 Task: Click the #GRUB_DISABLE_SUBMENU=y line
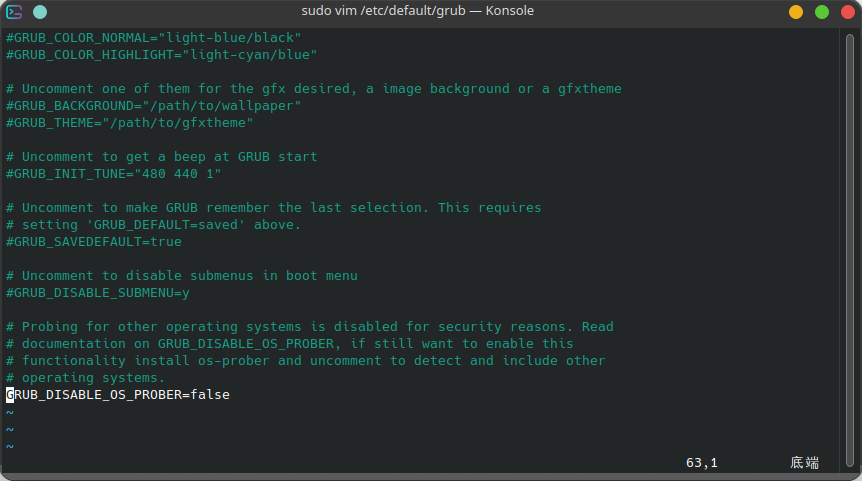(98, 293)
